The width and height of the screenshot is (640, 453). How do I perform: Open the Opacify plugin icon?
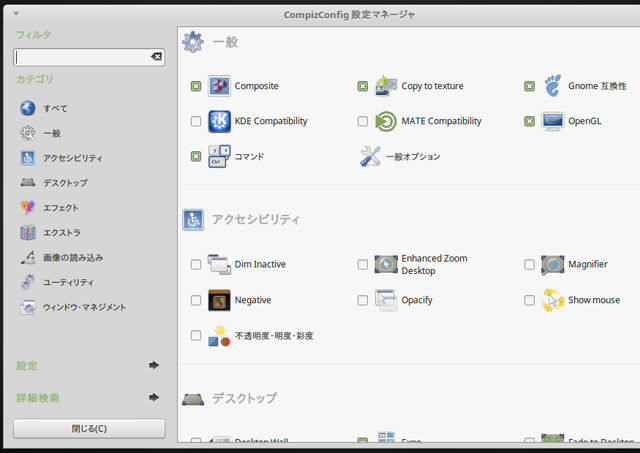[386, 300]
